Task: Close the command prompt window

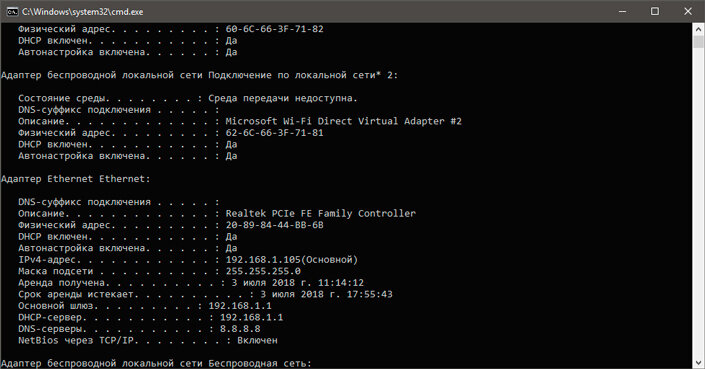Action: pyautogui.click(x=688, y=12)
